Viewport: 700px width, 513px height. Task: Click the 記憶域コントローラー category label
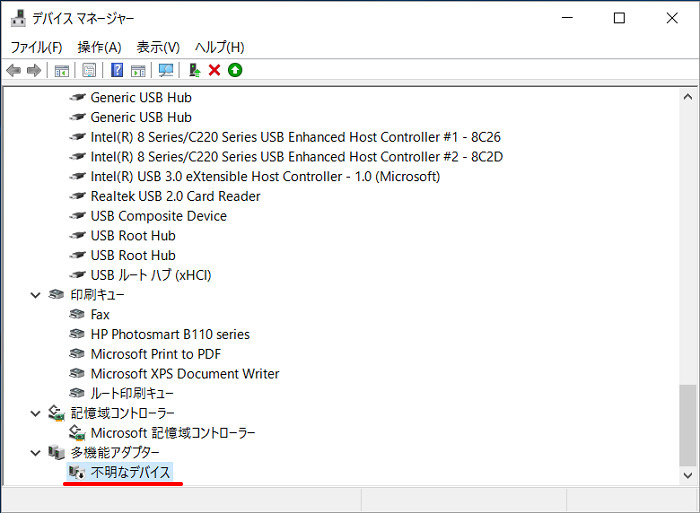(x=122, y=413)
